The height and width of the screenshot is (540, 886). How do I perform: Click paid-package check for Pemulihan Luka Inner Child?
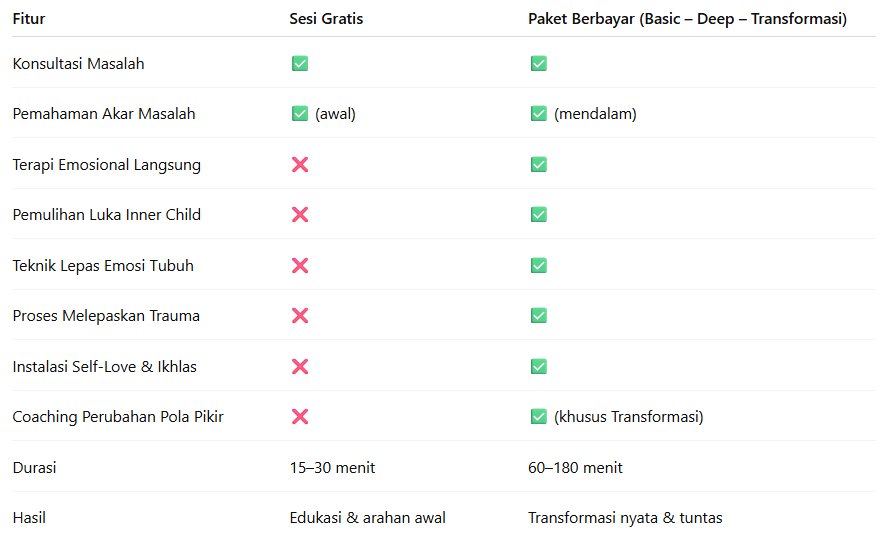[538, 215]
